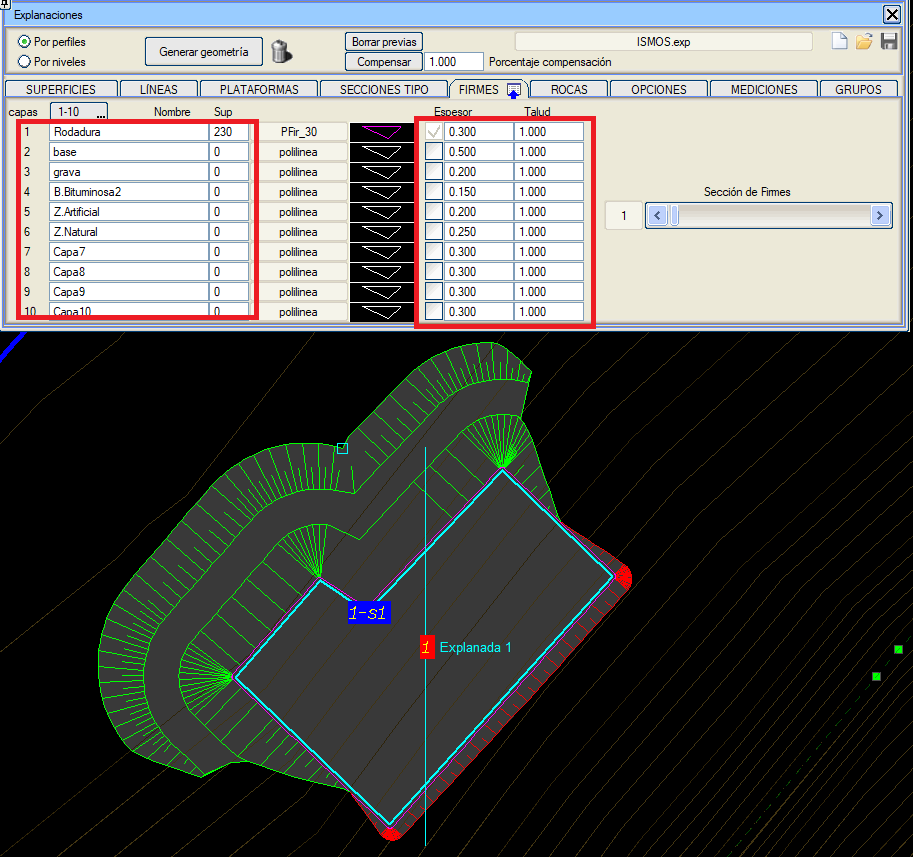
Task: Click the Generar geometría button
Action: coord(203,52)
